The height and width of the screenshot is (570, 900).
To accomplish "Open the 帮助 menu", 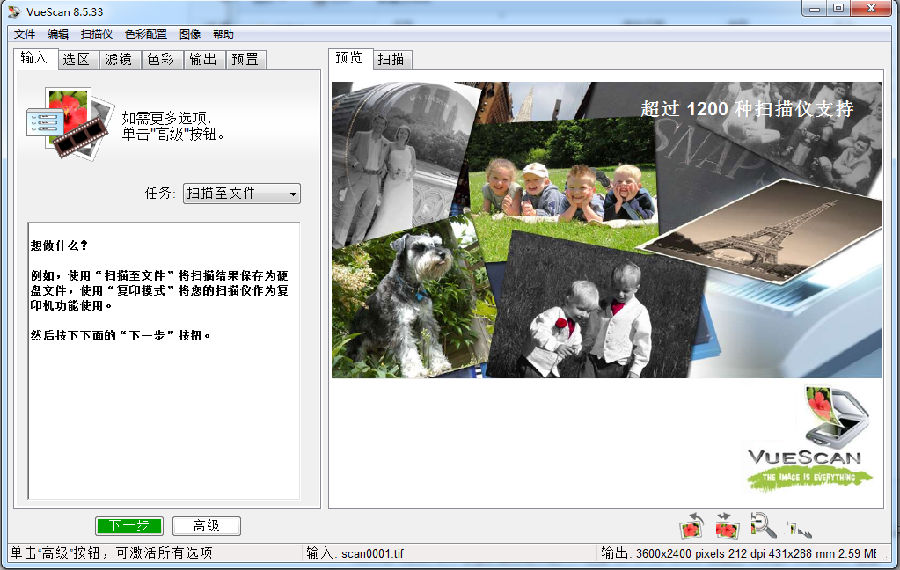I will click(223, 34).
